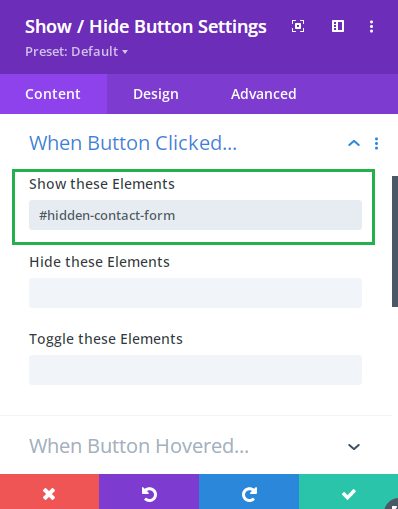Switch to the Design tab
The width and height of the screenshot is (398, 509).
coord(156,94)
